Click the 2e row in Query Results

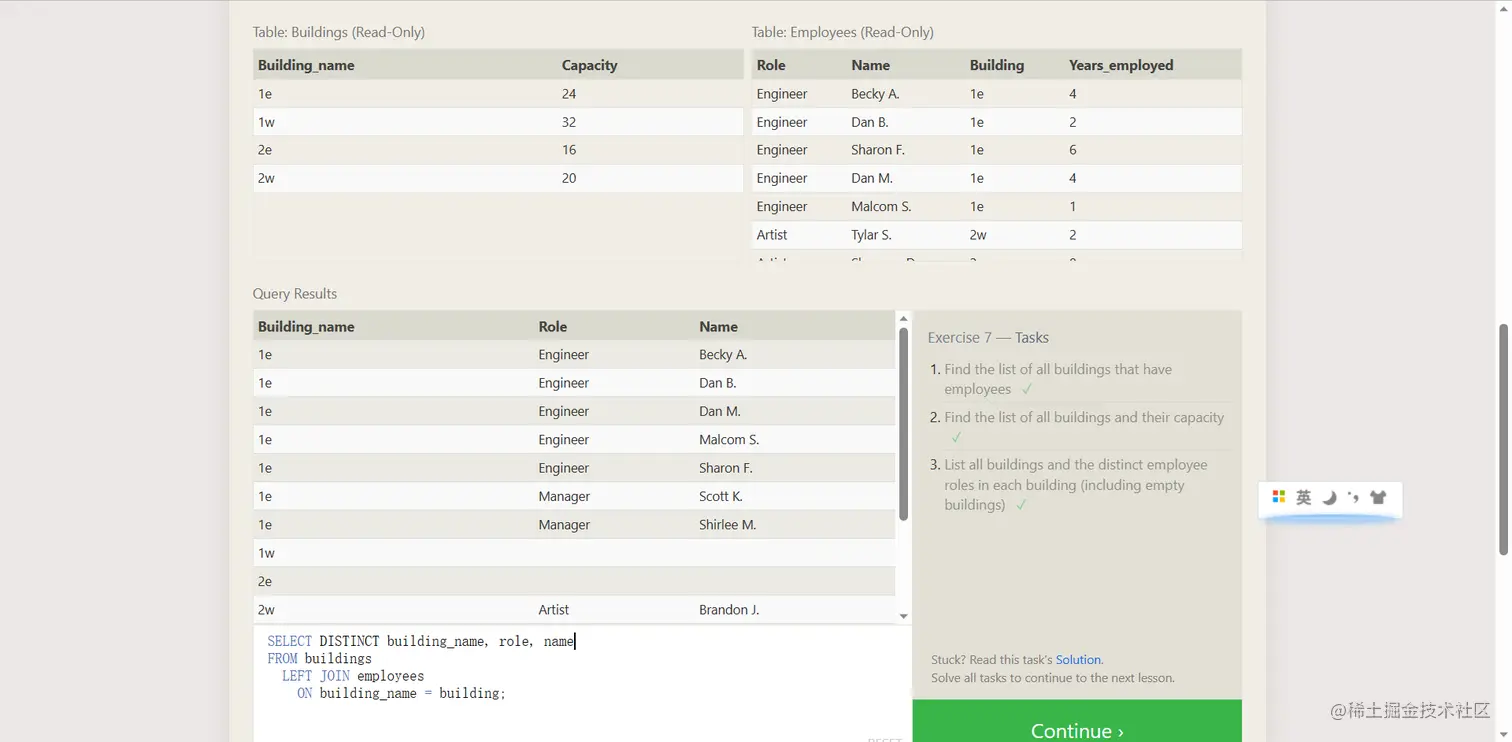pyautogui.click(x=574, y=582)
